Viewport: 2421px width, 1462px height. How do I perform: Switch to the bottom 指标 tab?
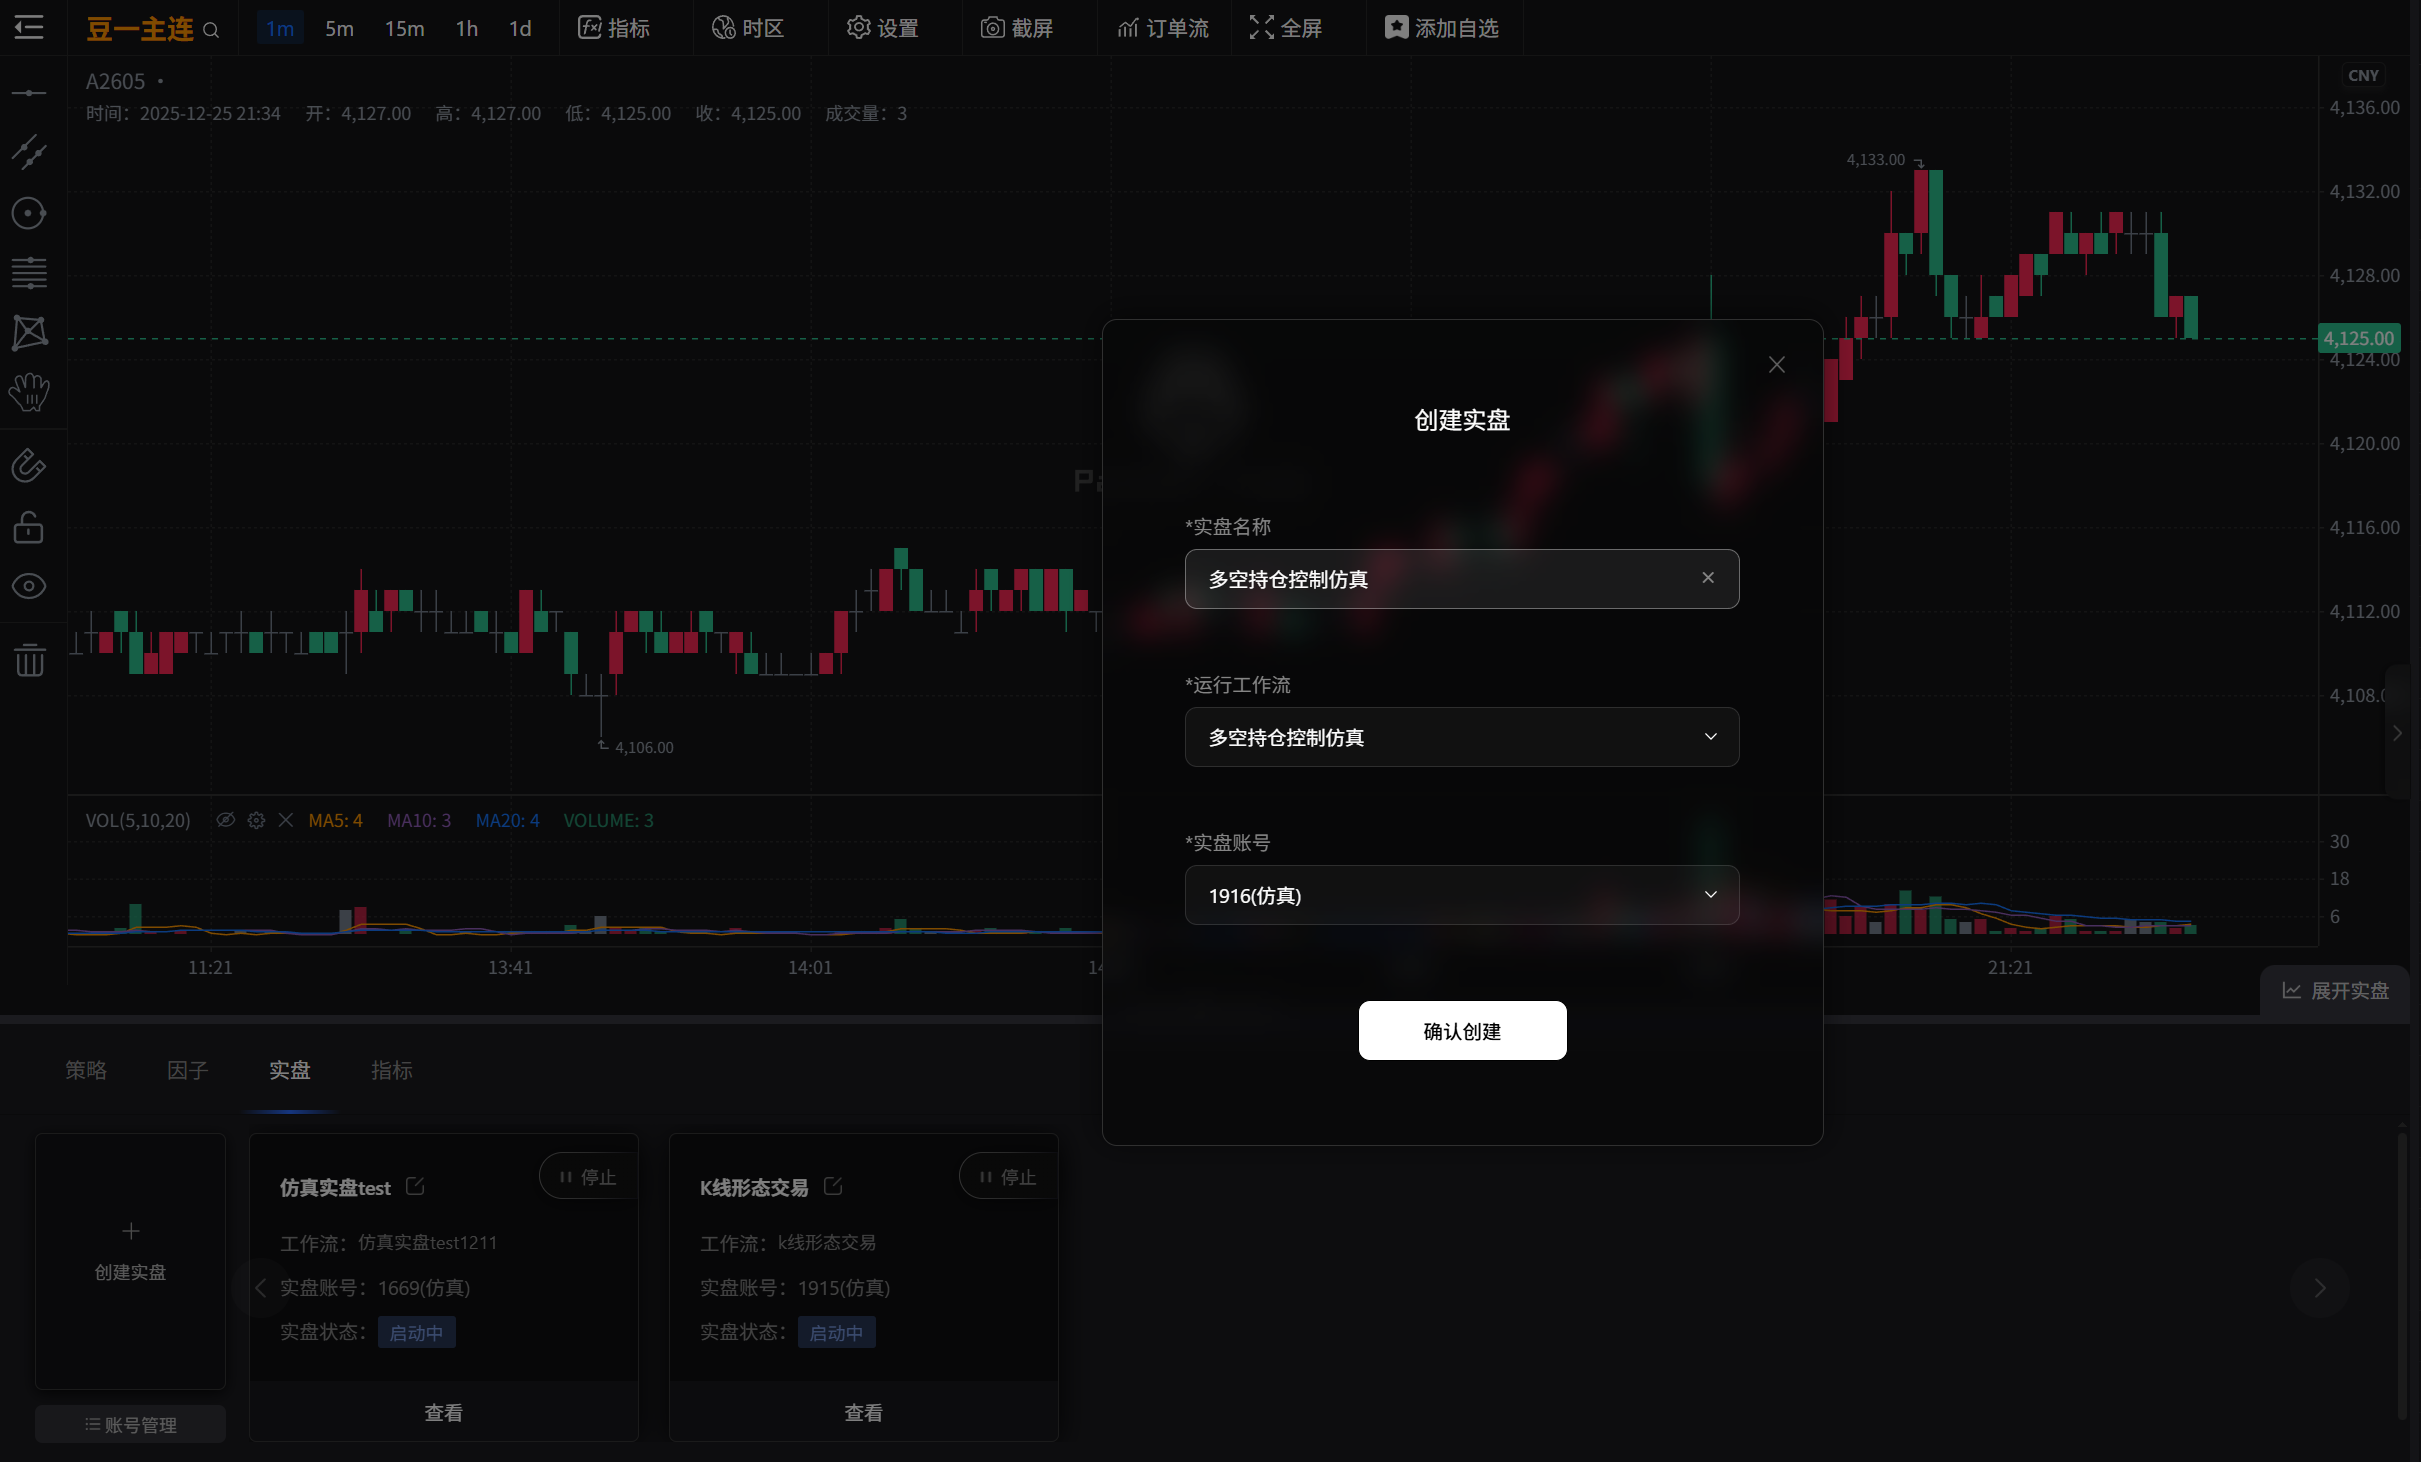tap(392, 1070)
